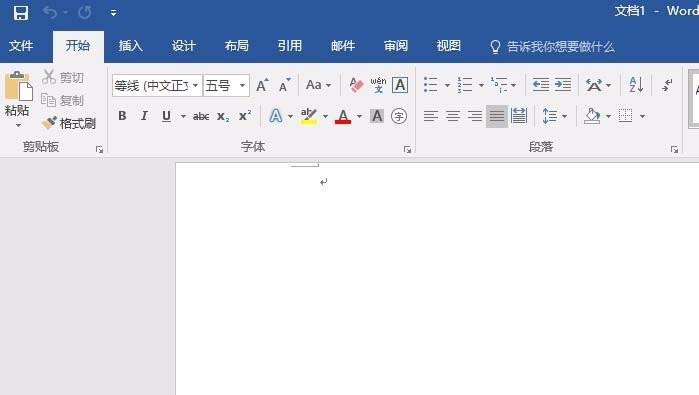Image resolution: width=699 pixels, height=395 pixels.
Task: Open the 字体 dialog launcher
Action: point(407,150)
